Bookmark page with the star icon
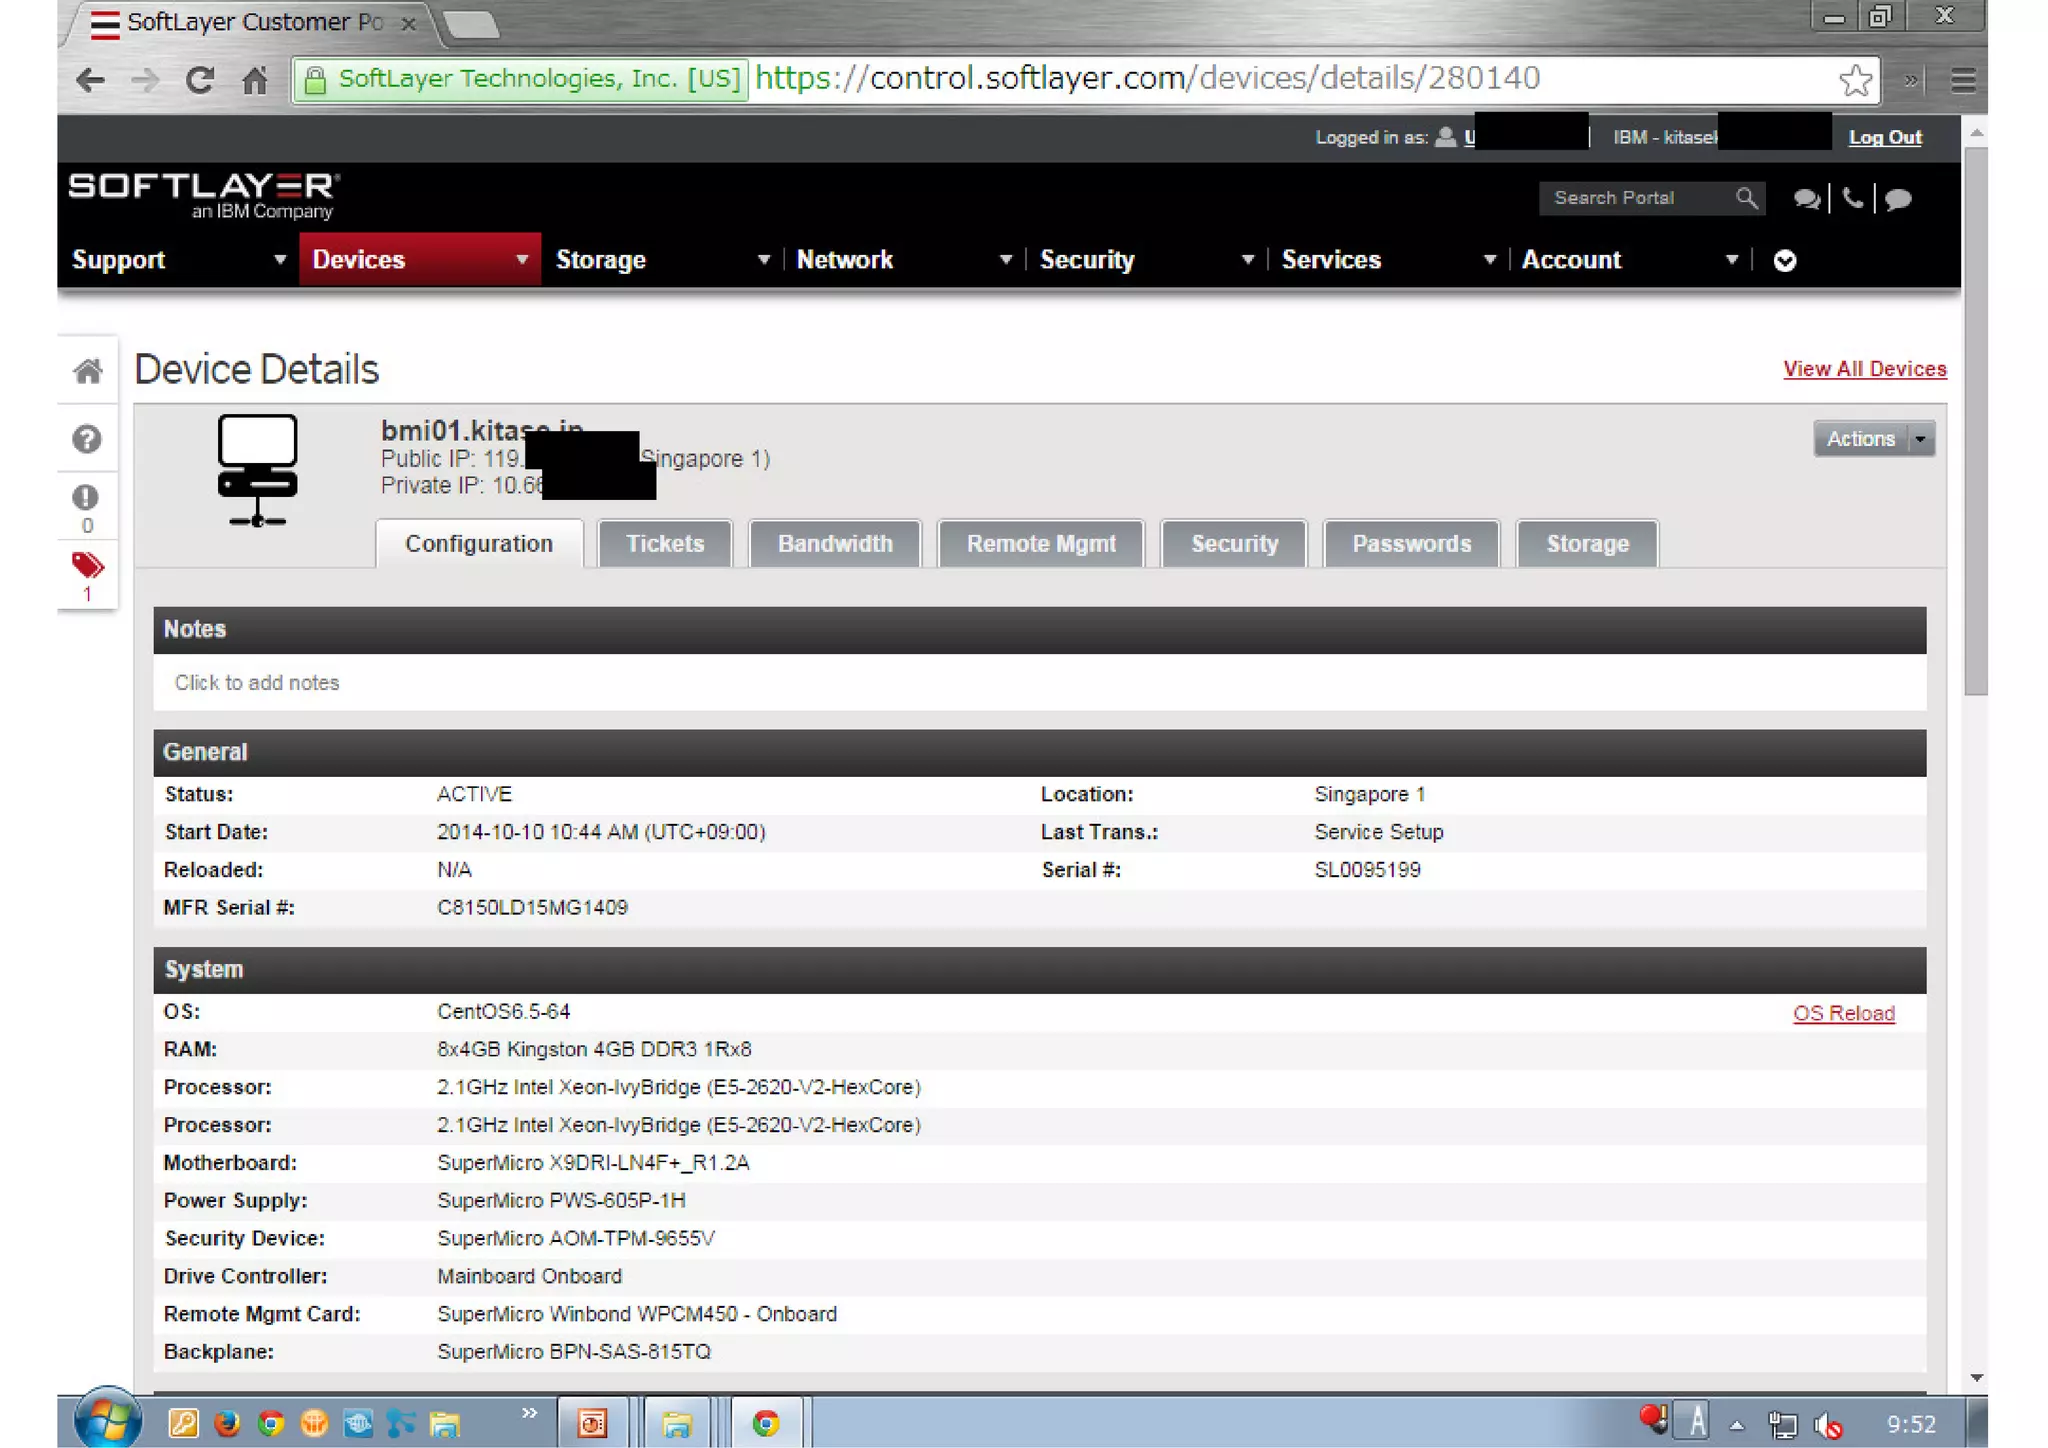 pyautogui.click(x=1855, y=80)
